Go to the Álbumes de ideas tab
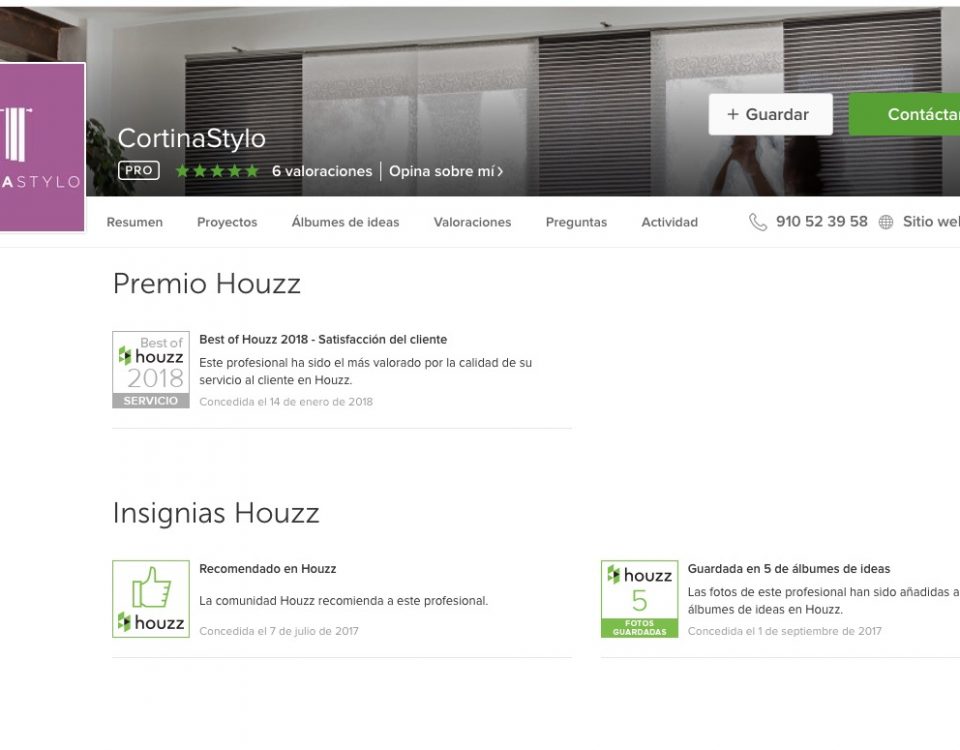The height and width of the screenshot is (750, 960). 345,222
